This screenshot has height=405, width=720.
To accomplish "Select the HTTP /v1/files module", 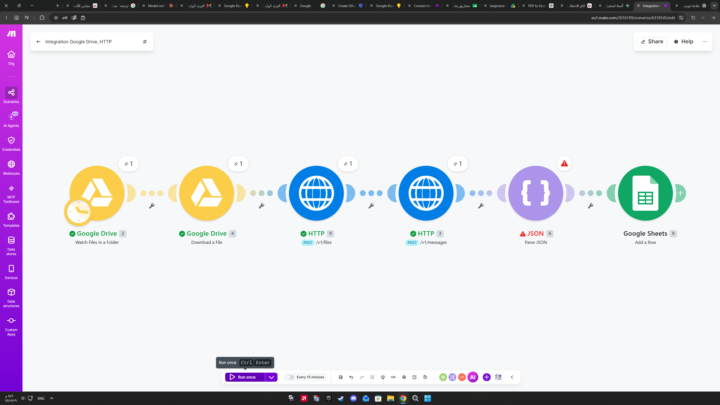I will pyautogui.click(x=316, y=193).
